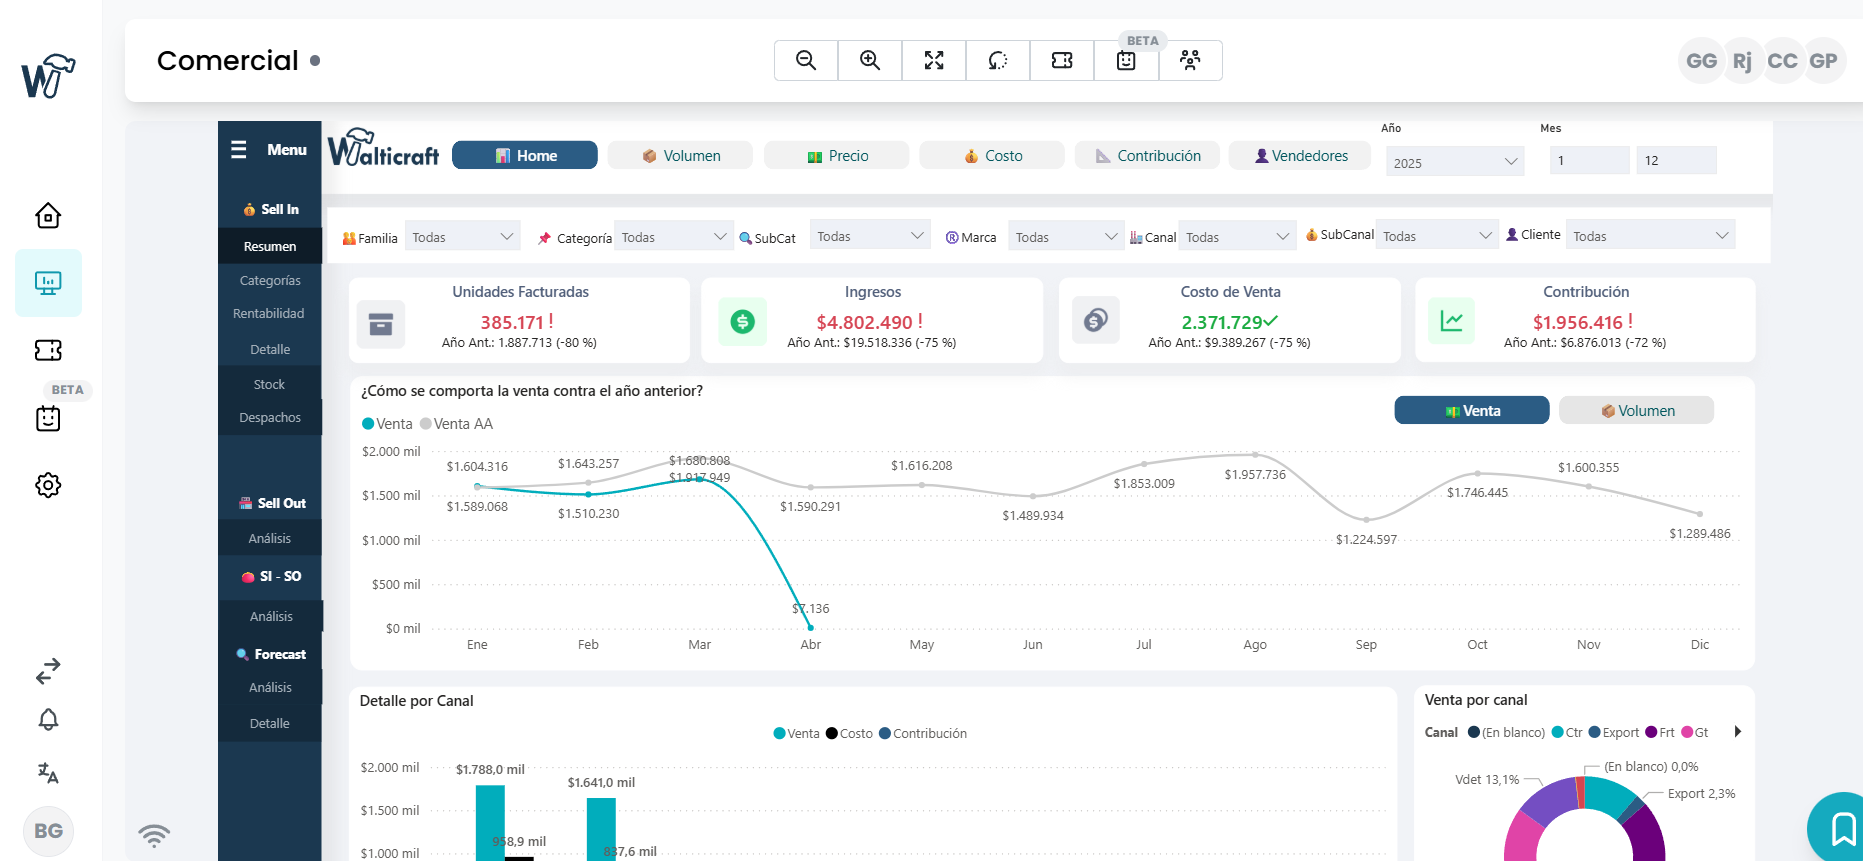
Task: Expand the Cliente filter dropdown
Action: tap(1649, 236)
